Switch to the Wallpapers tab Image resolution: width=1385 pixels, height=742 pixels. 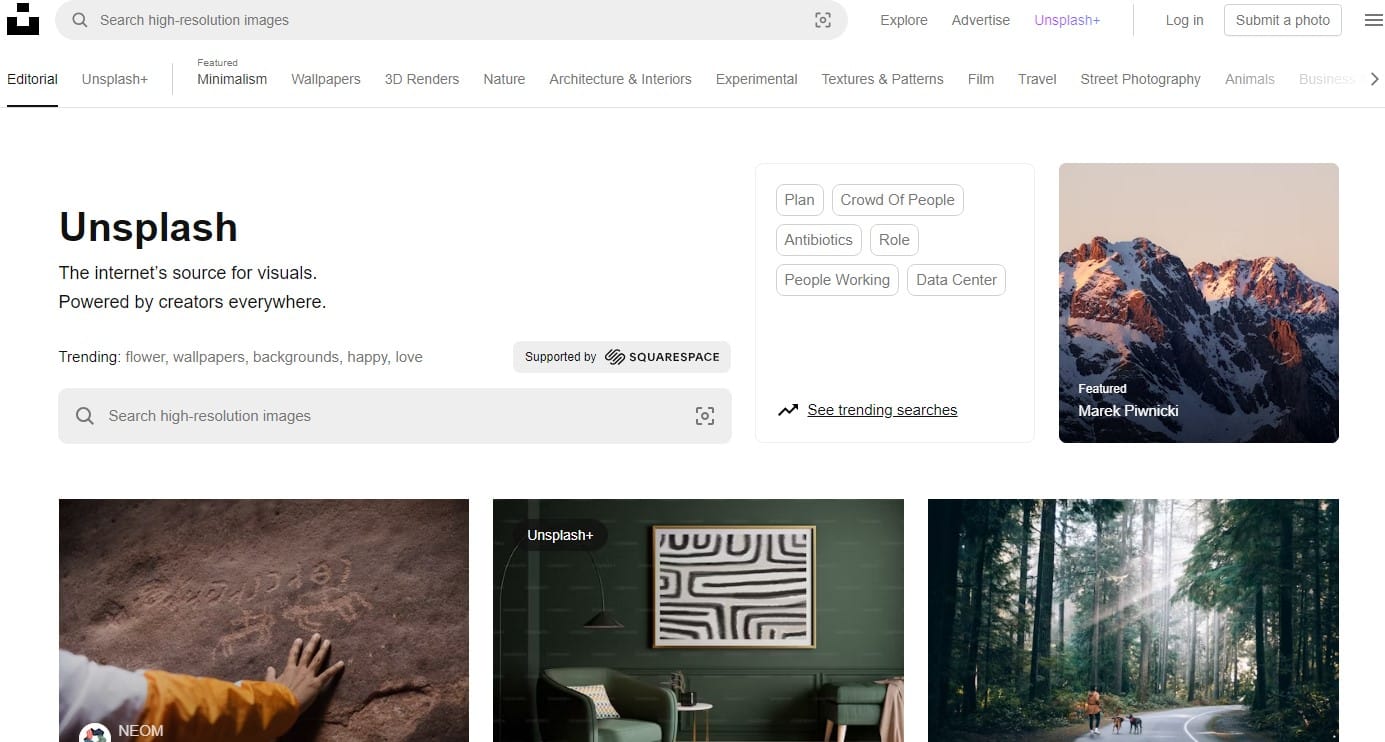(325, 79)
